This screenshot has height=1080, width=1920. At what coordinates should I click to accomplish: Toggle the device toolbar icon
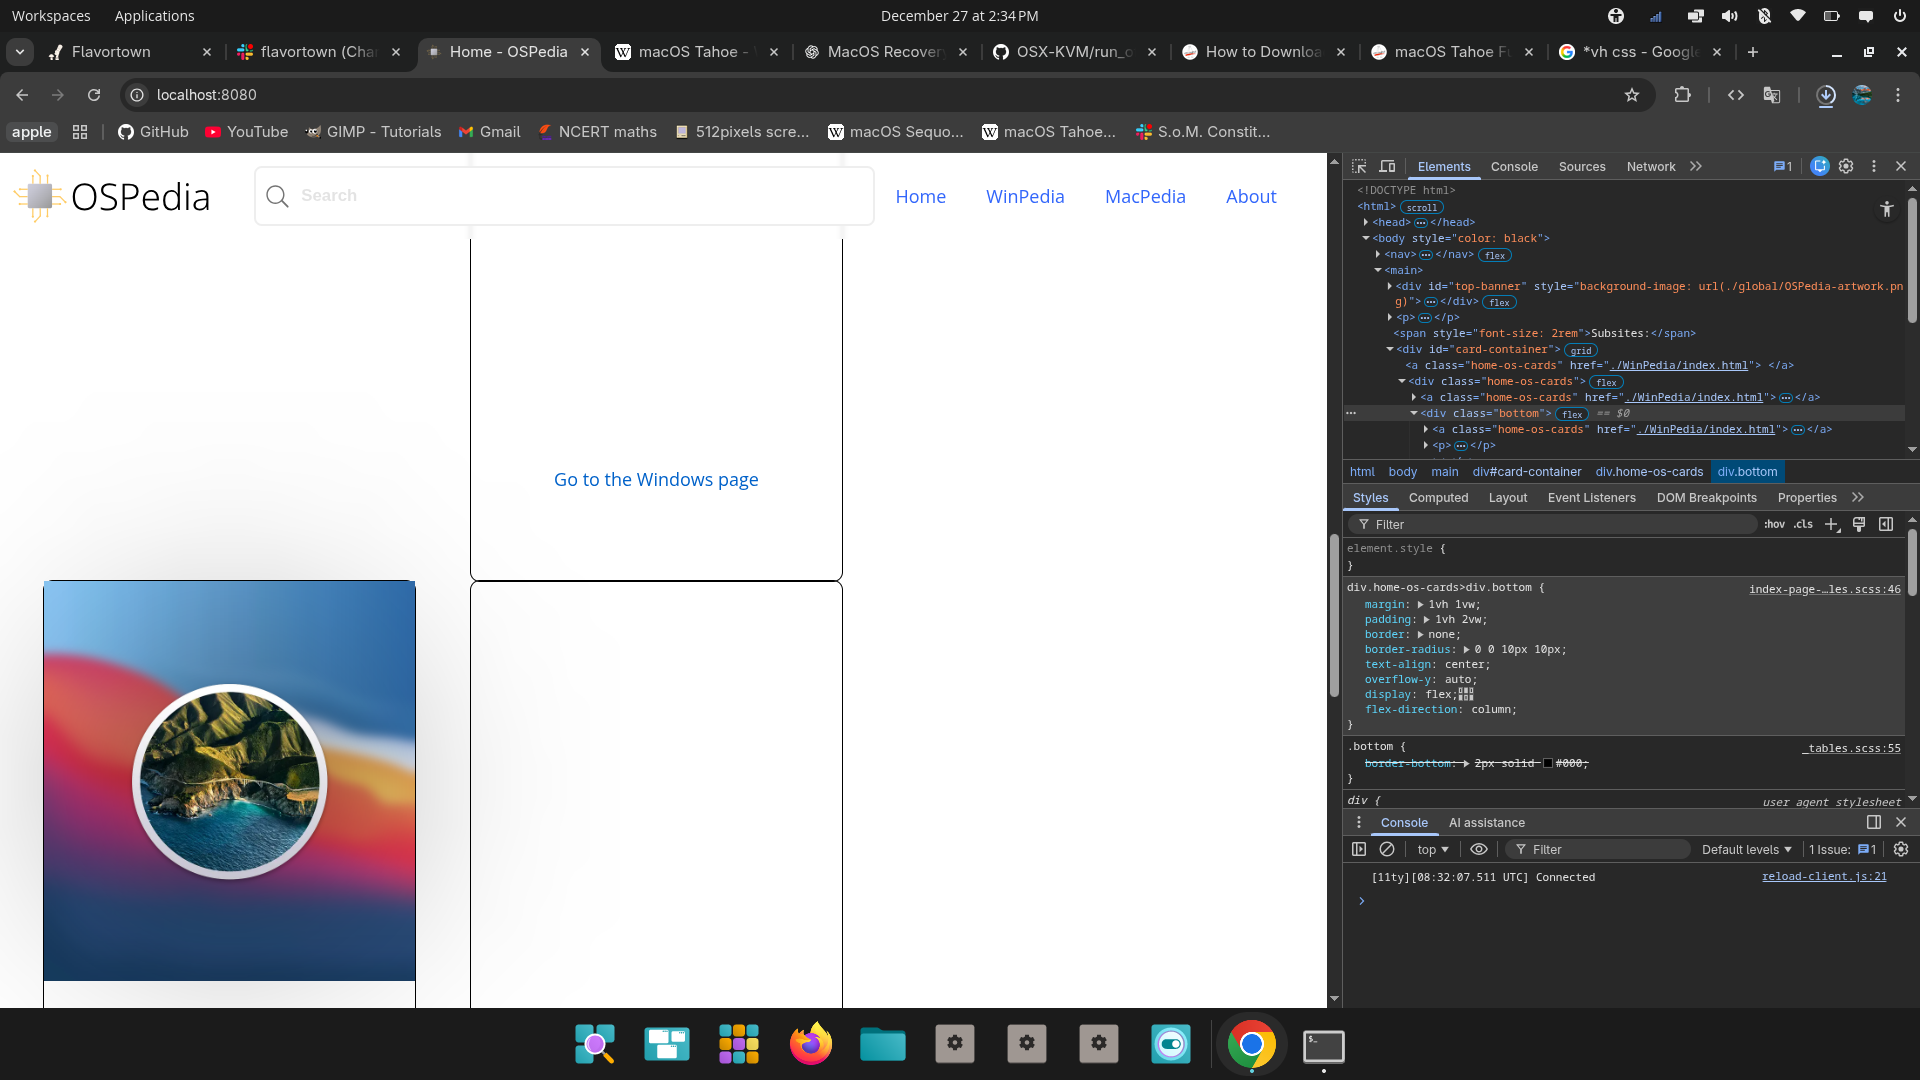tap(1387, 167)
